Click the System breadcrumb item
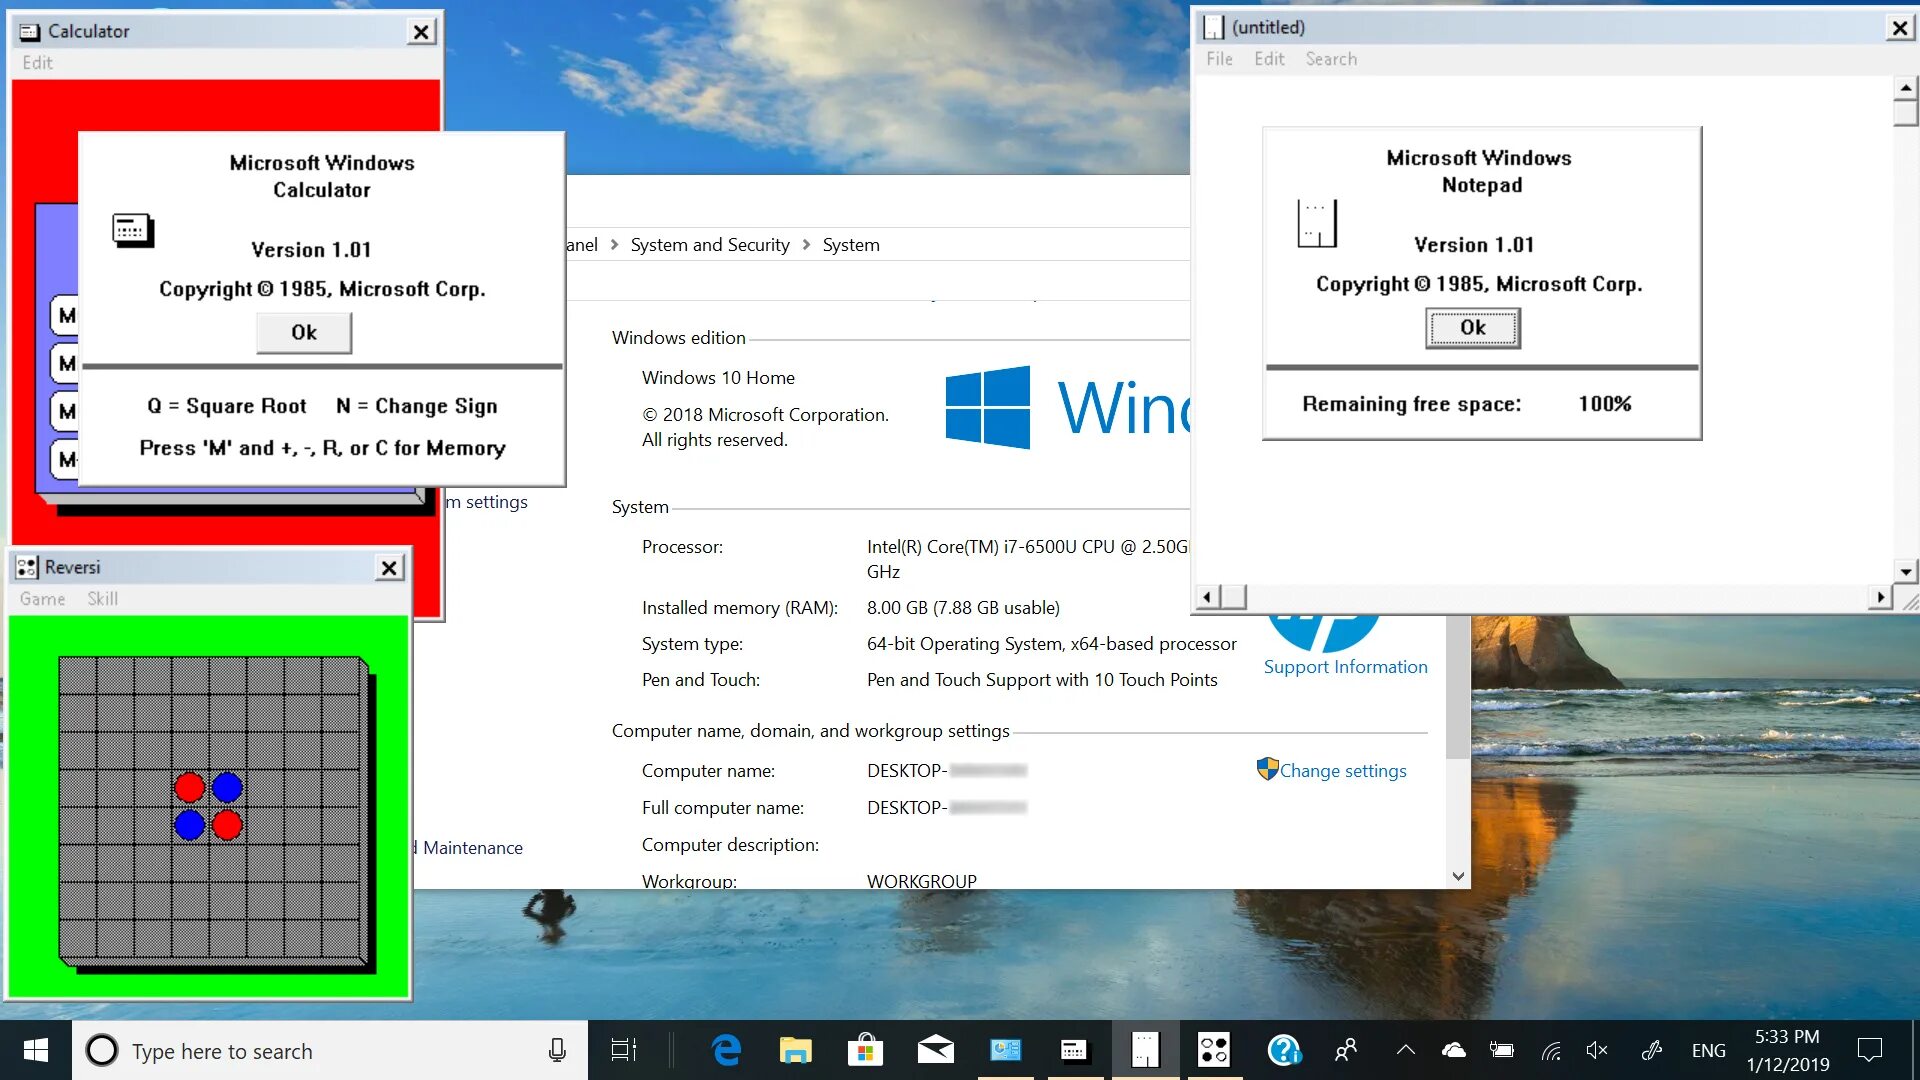Image resolution: width=1920 pixels, height=1080 pixels. (851, 245)
